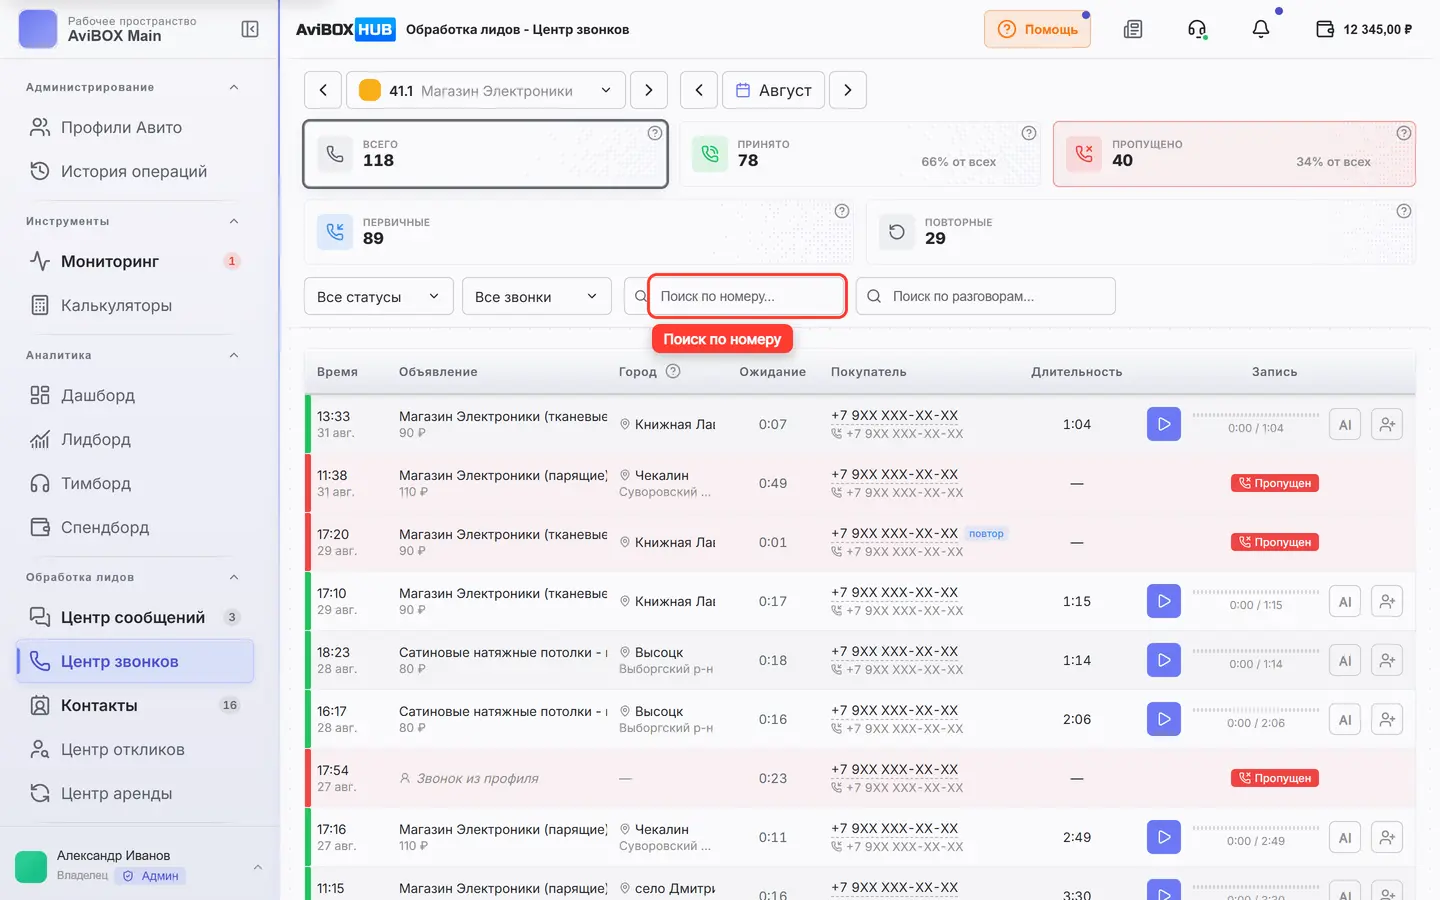Click the Пропущен badge on 11:38 call

tap(1275, 483)
